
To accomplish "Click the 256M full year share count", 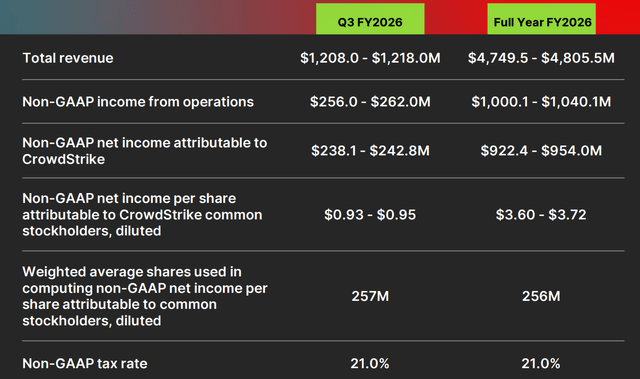I will [x=541, y=296].
